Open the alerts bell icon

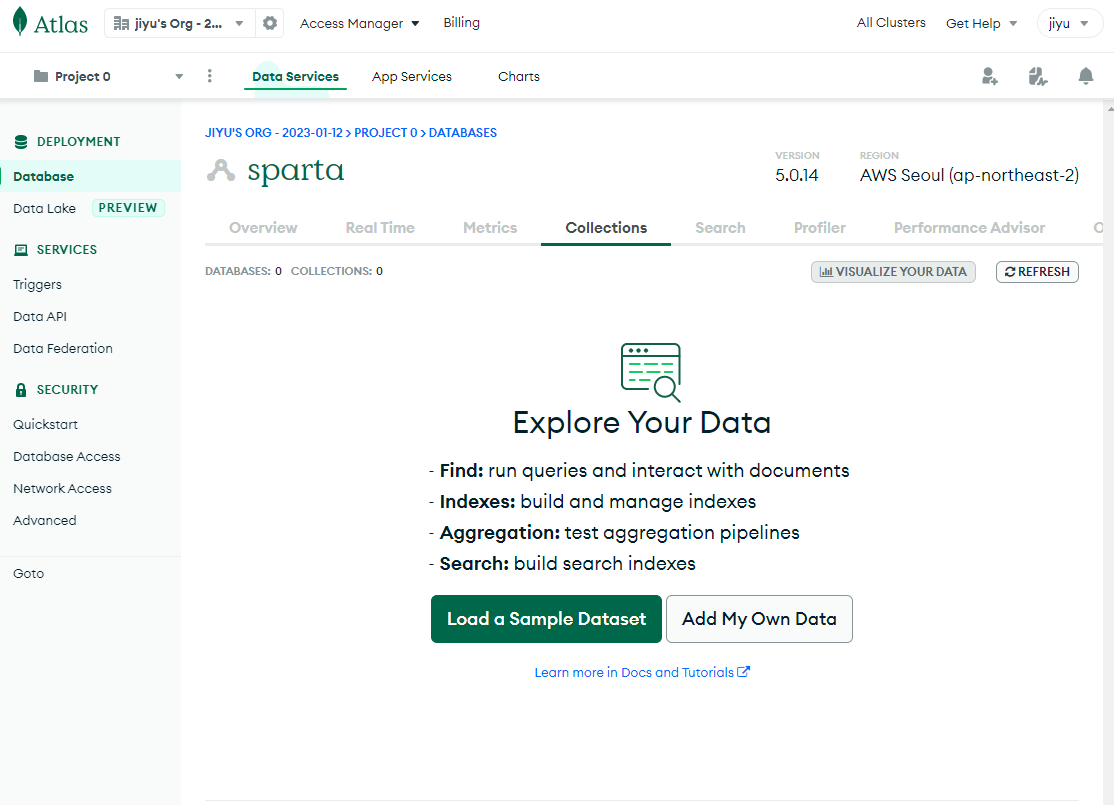[1086, 76]
